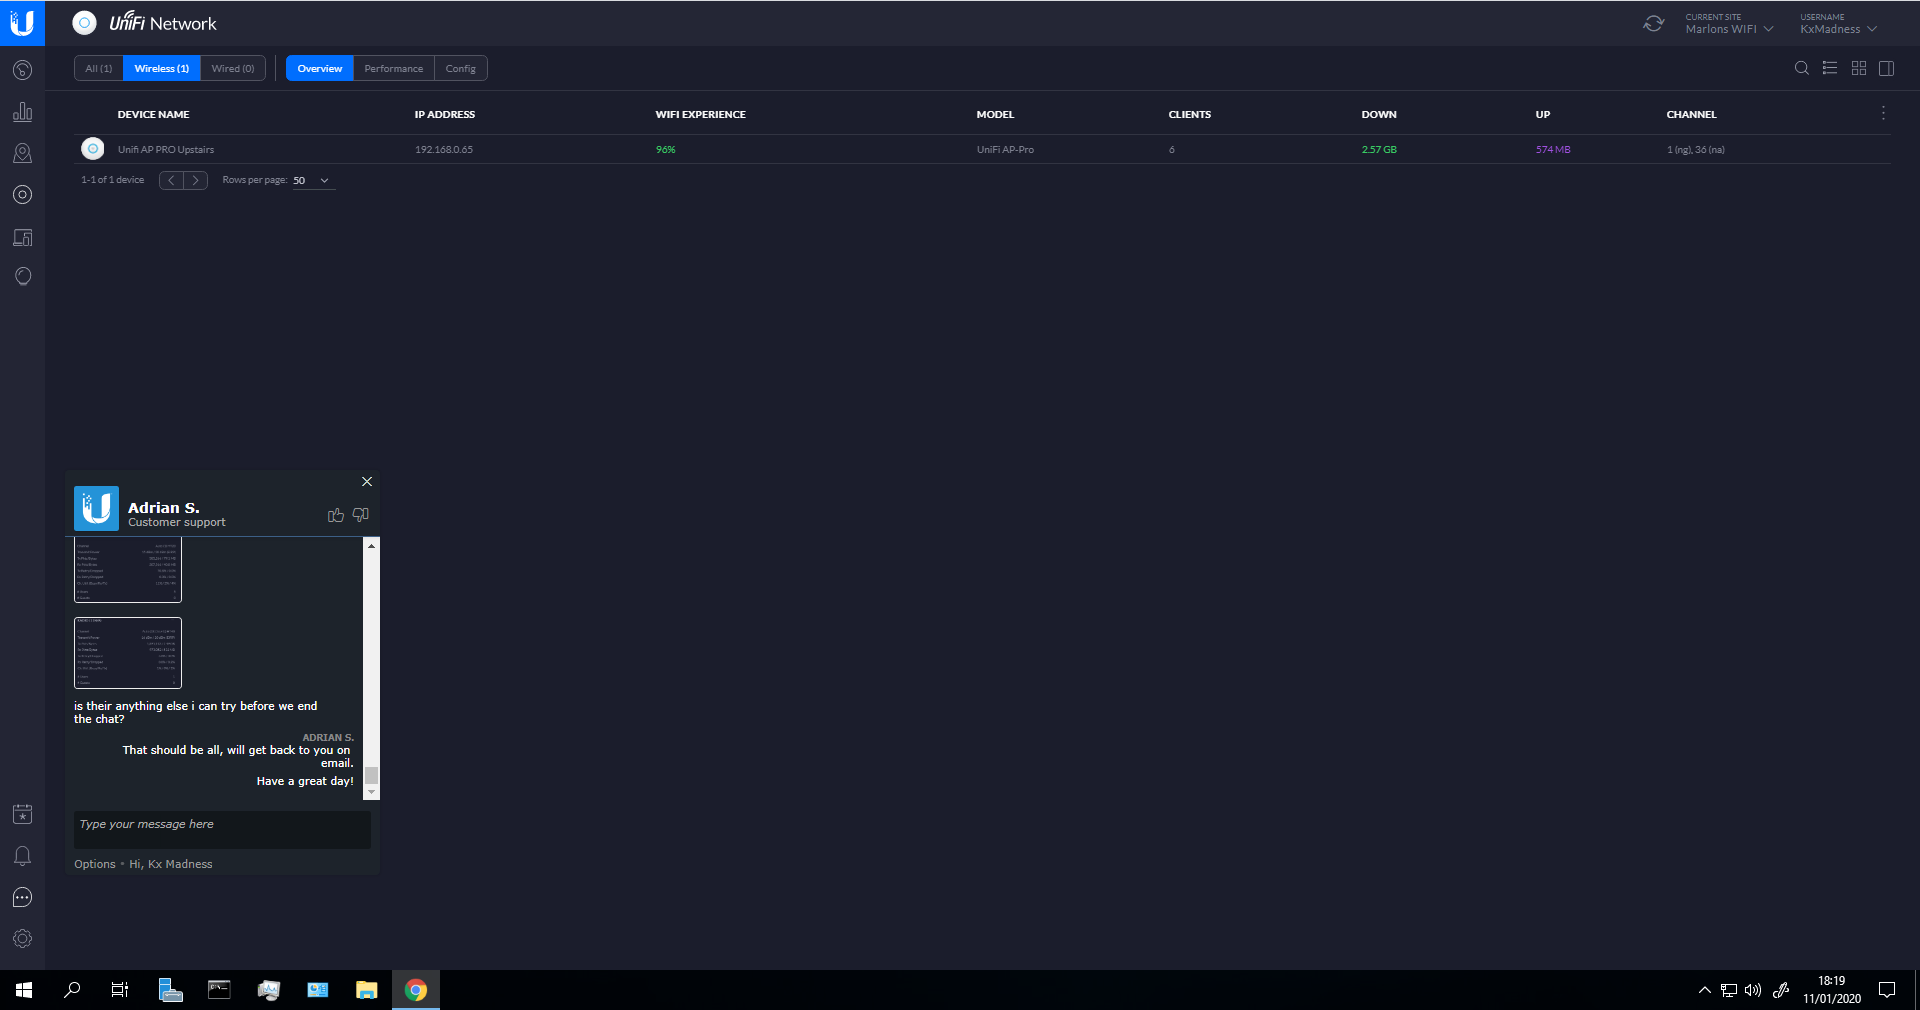Click the thumbs down icon in the chat
Viewport: 1920px width, 1010px height.
click(361, 515)
